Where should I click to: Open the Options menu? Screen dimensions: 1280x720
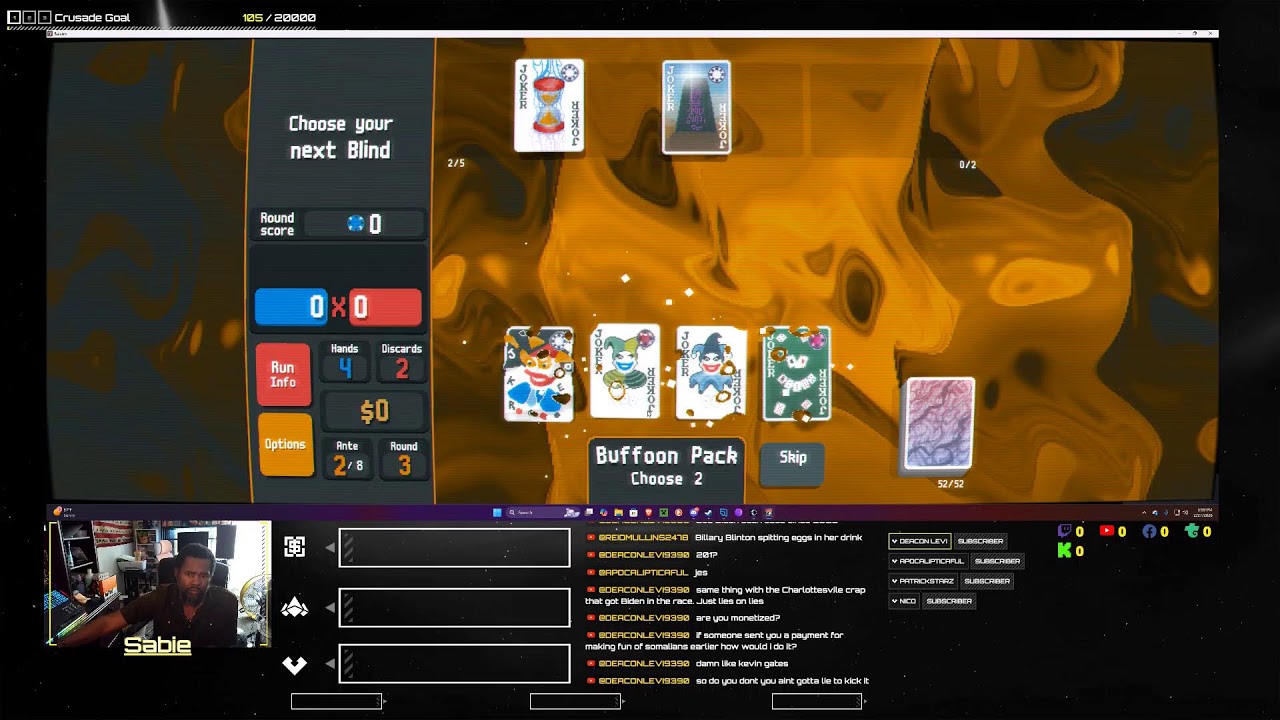[x=285, y=445]
